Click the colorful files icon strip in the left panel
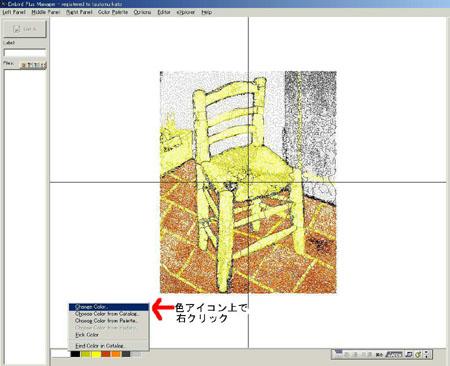This screenshot has height=366, width=450. click(33, 65)
